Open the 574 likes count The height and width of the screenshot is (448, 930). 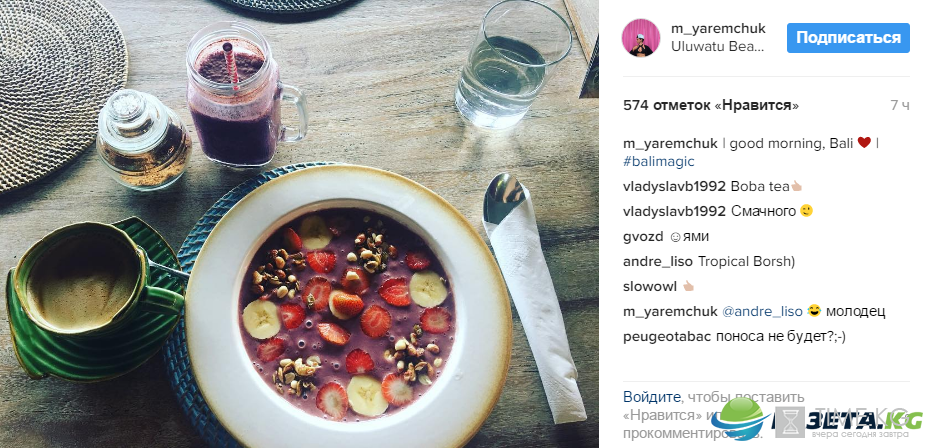(x=711, y=106)
